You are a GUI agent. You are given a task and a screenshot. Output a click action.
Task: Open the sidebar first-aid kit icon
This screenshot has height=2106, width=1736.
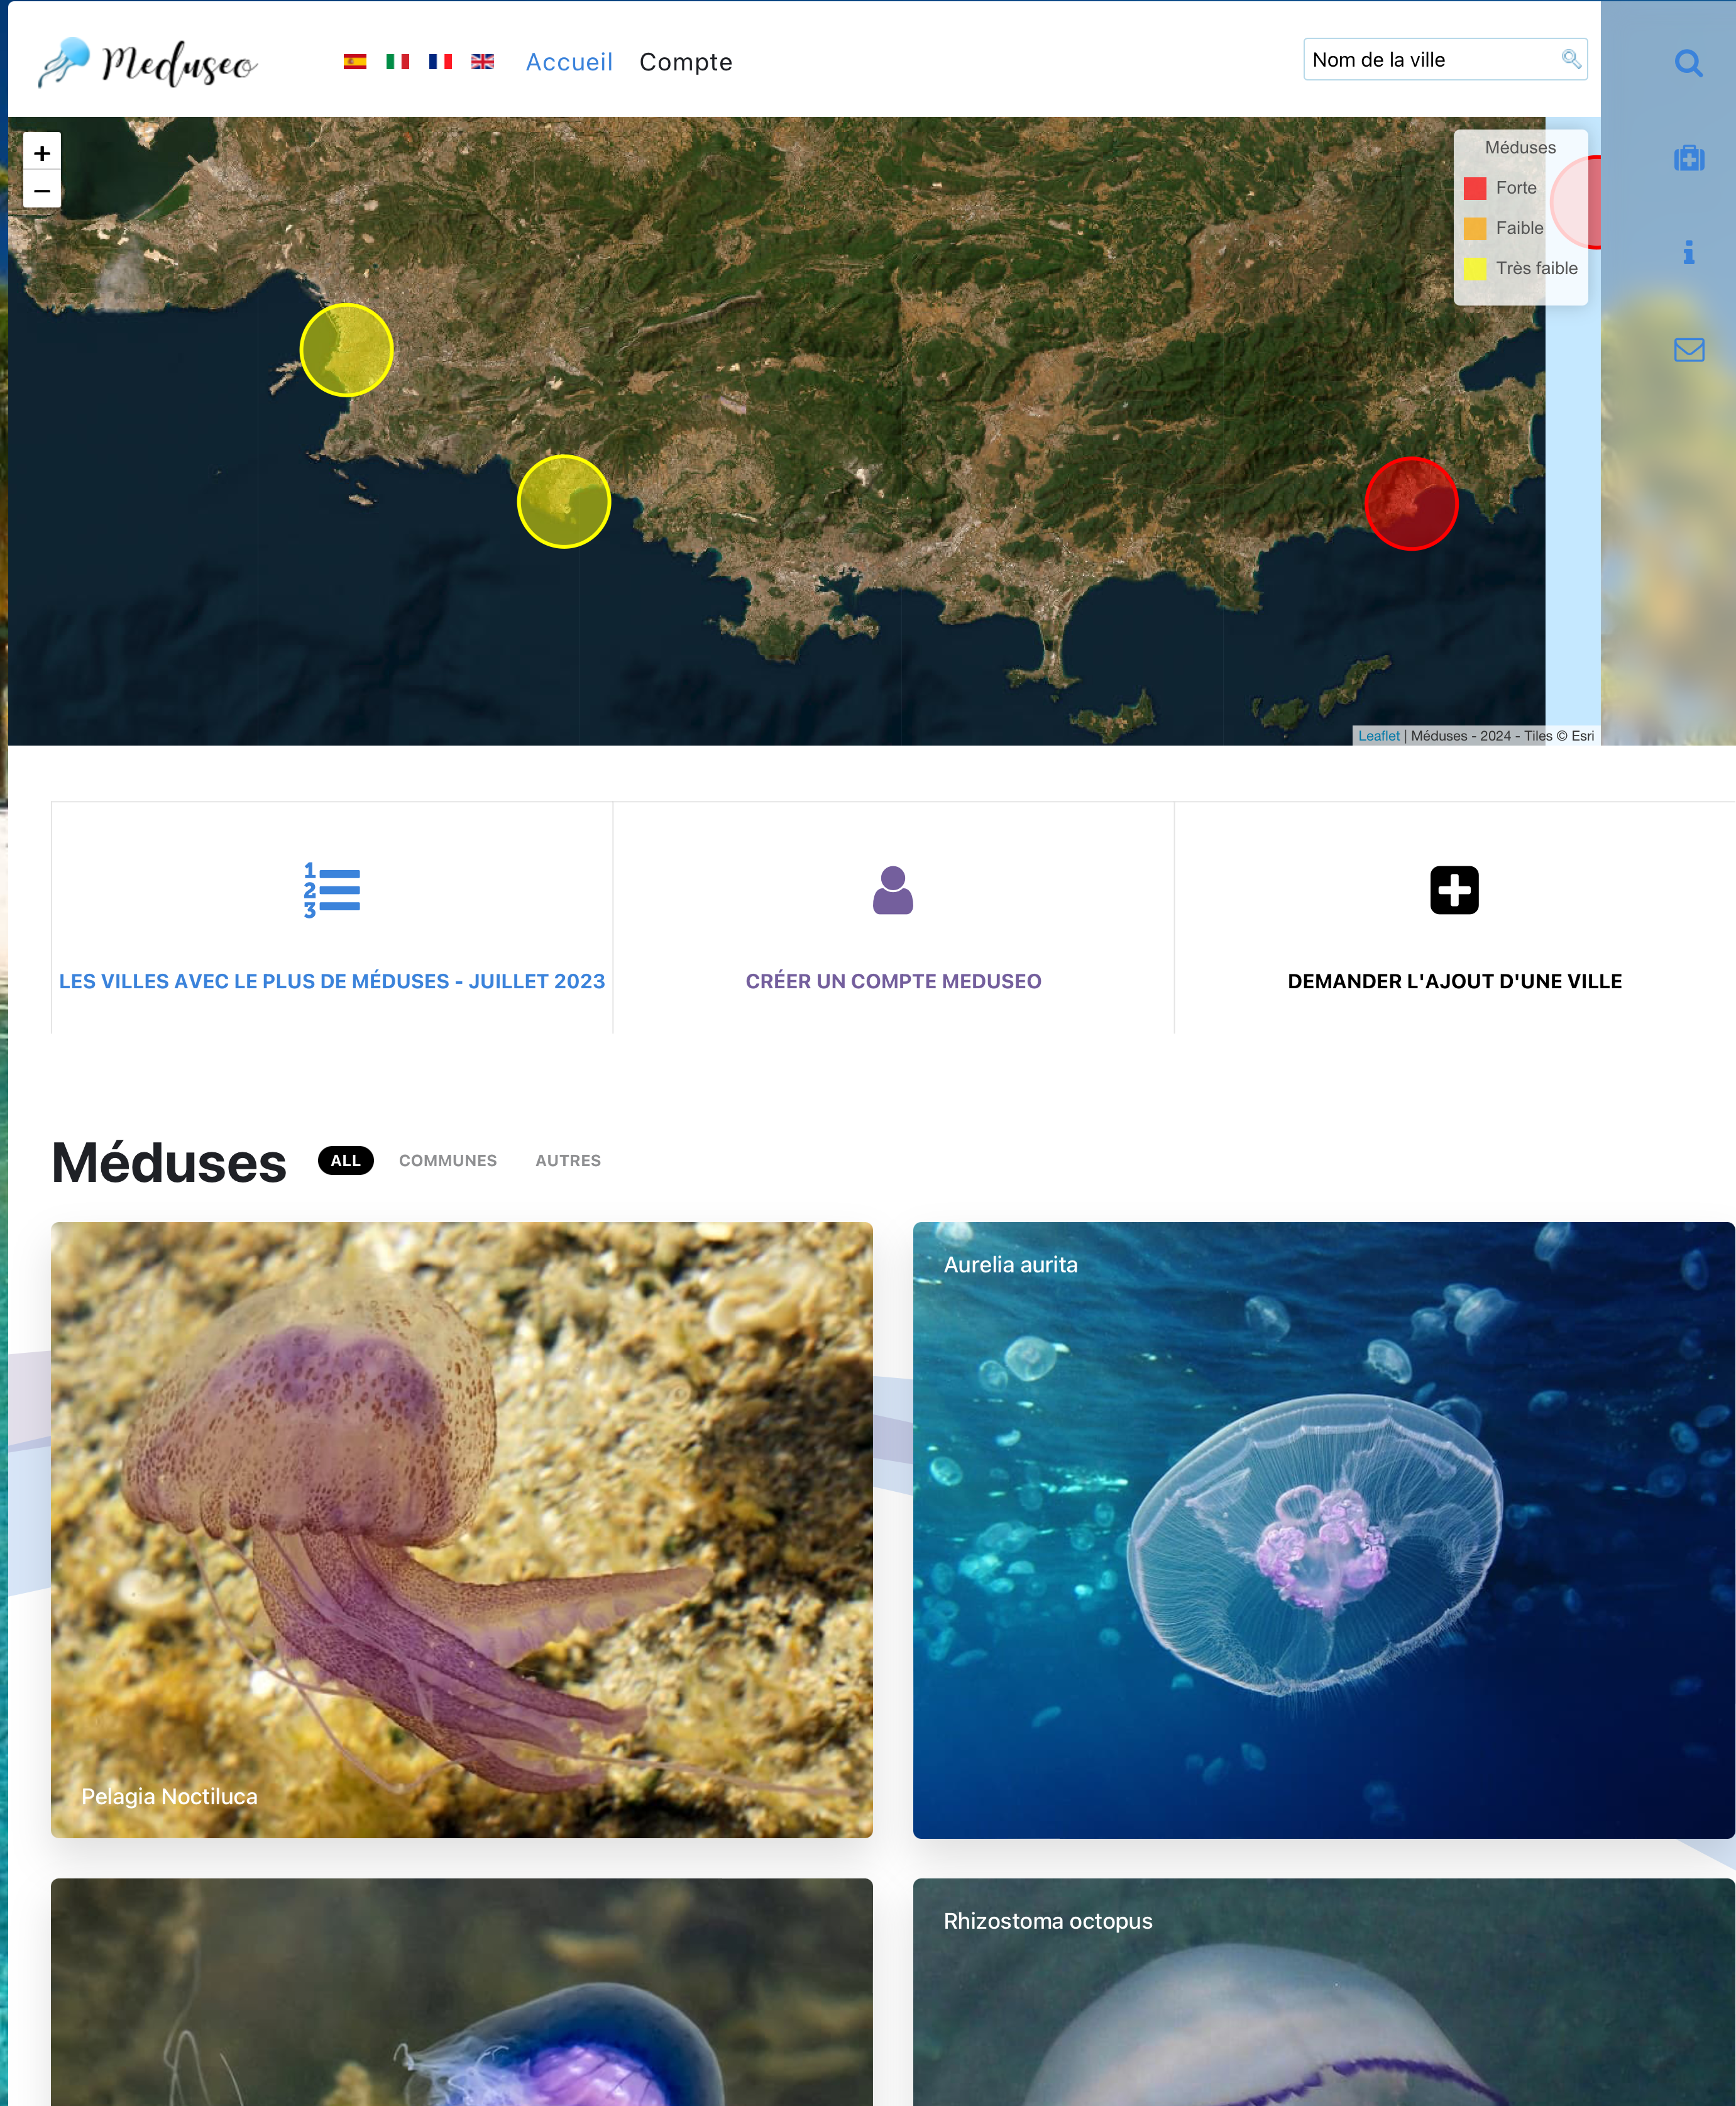pos(1689,158)
